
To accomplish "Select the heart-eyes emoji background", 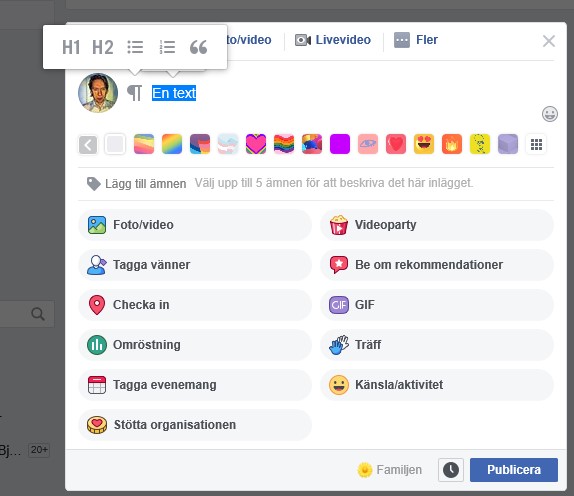I will point(424,144).
